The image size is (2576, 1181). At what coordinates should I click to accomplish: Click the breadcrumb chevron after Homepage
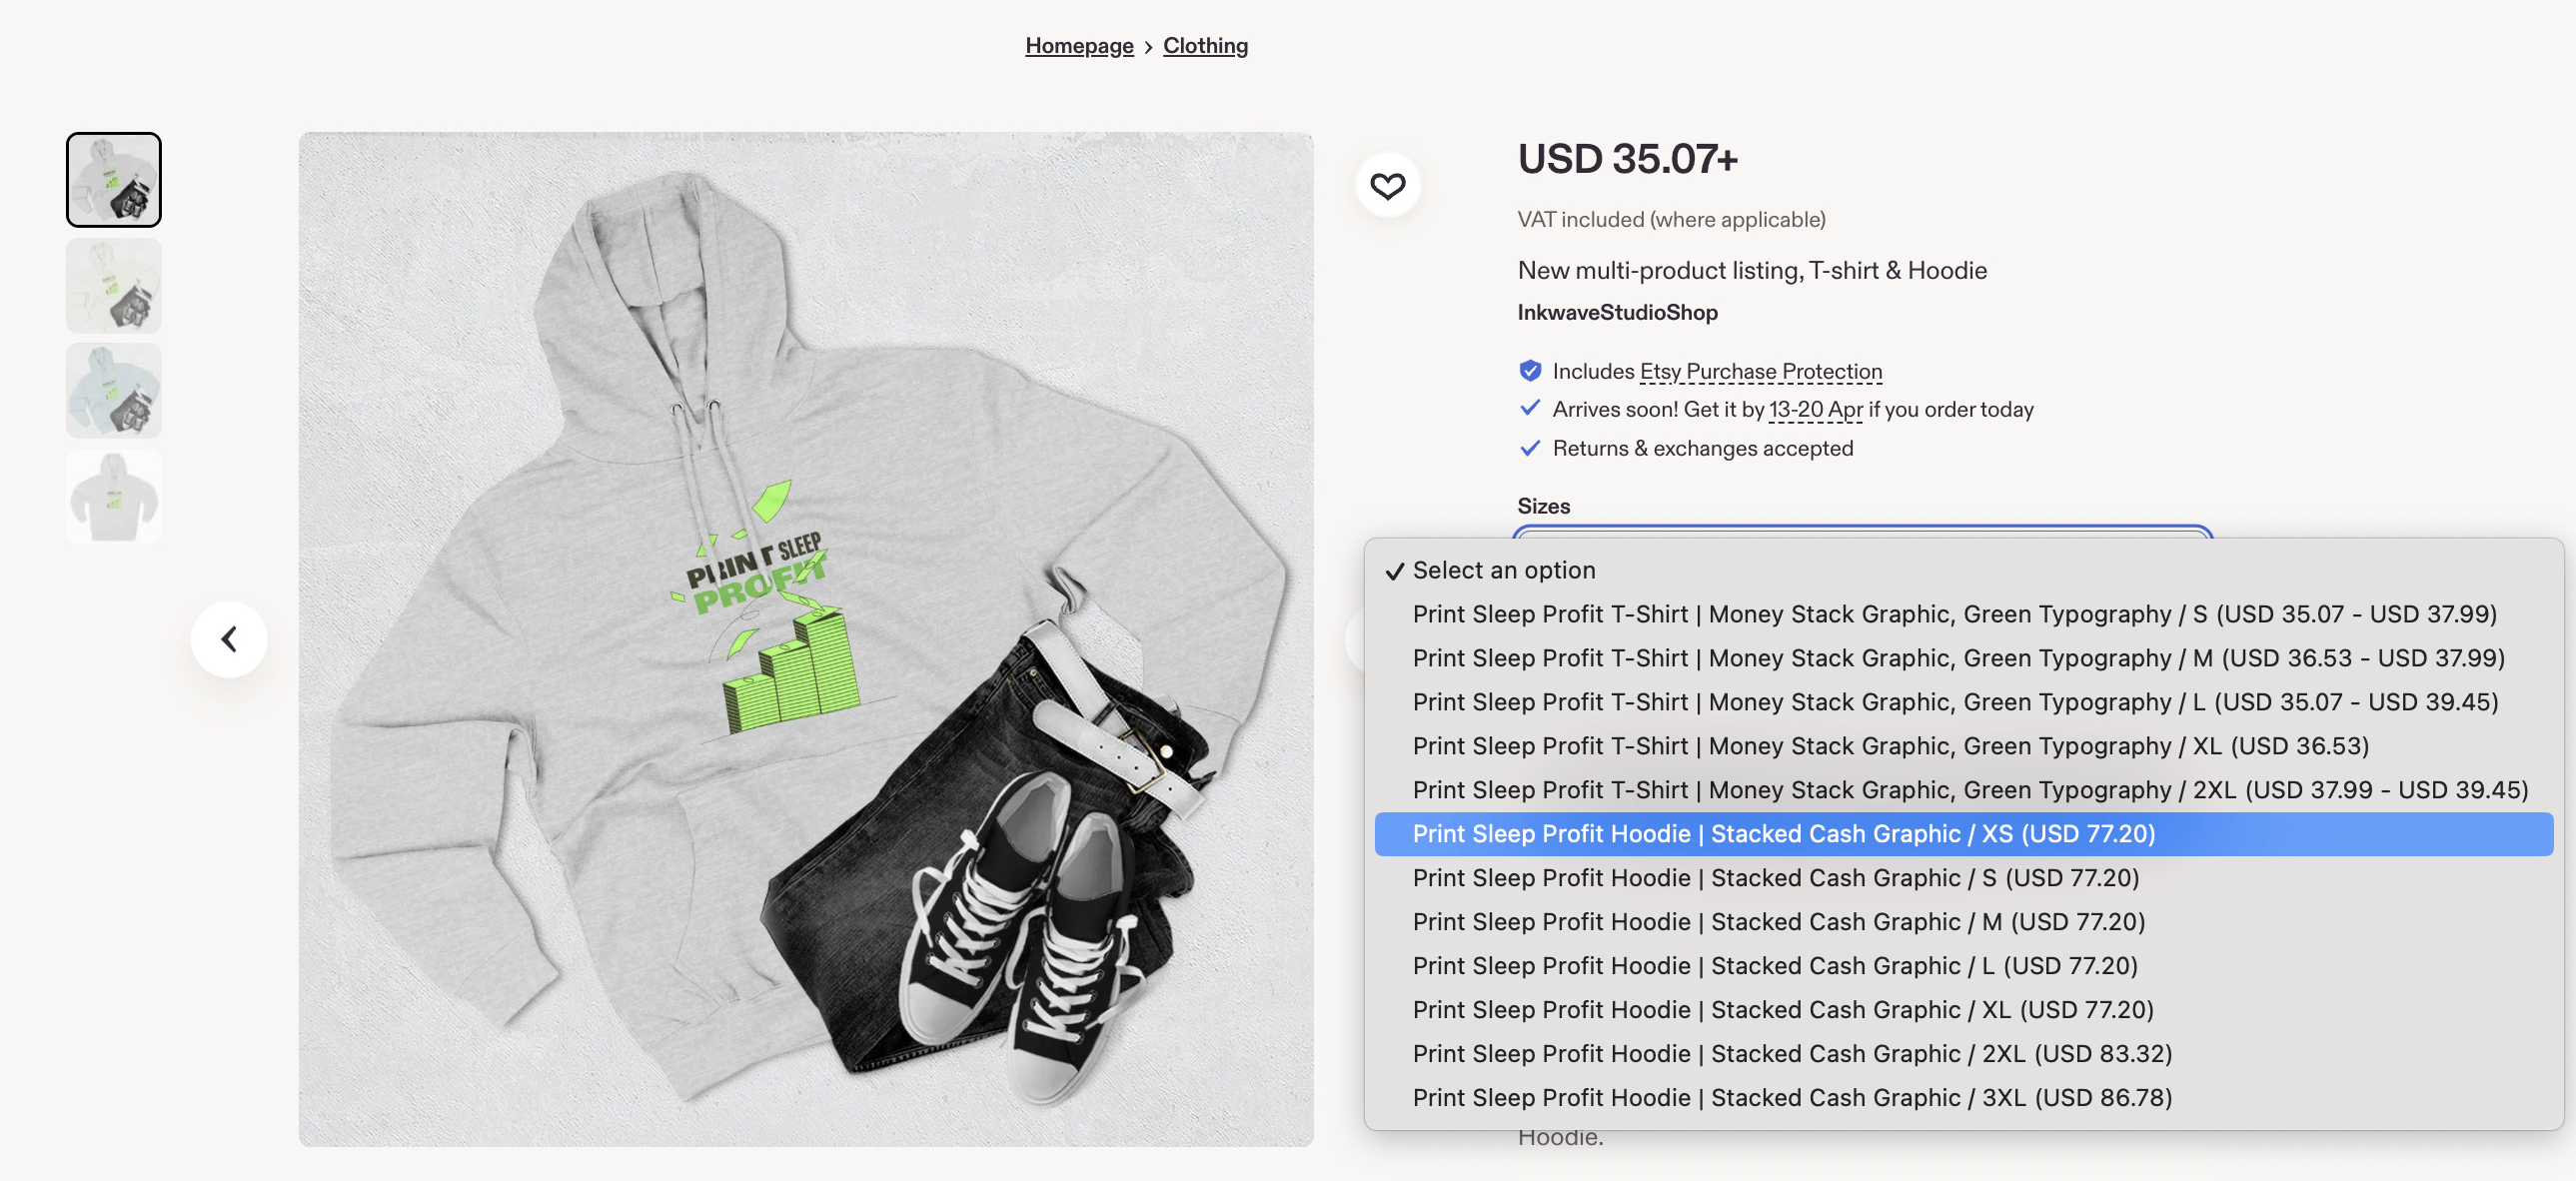click(x=1148, y=46)
